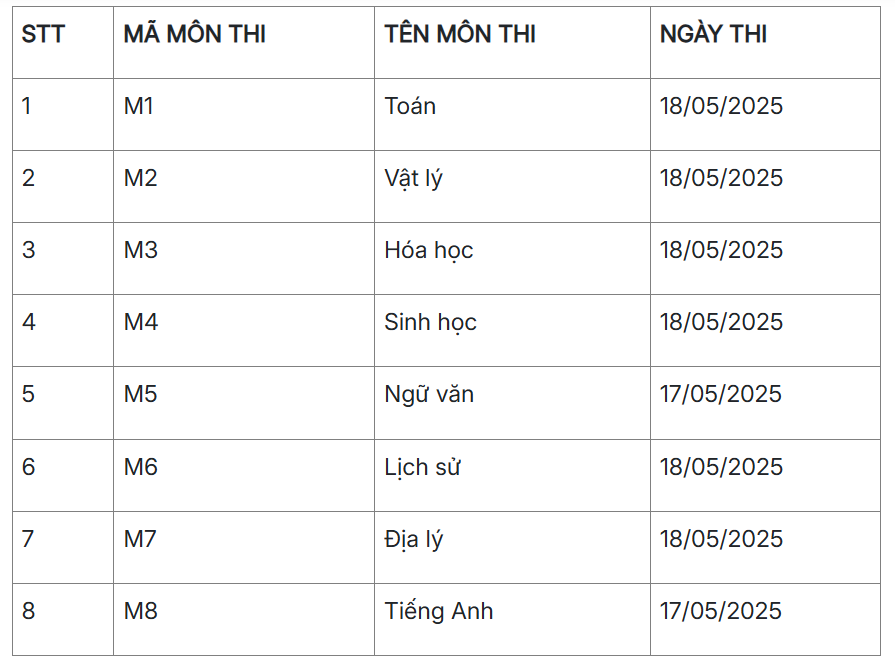Click the exam date for Tiếng Anh
895x660 pixels.
pyautogui.click(x=721, y=611)
